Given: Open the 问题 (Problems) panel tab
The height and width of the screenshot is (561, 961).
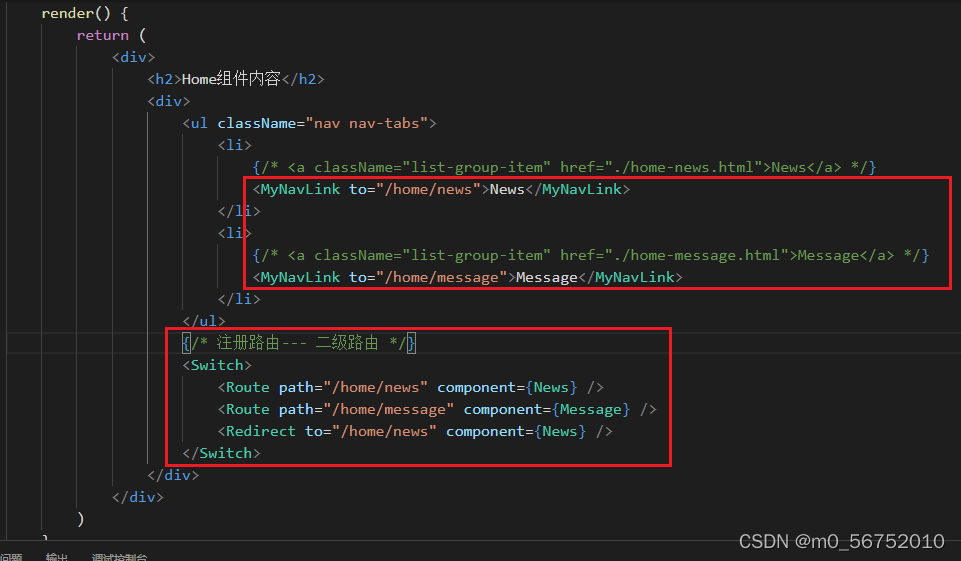Looking at the screenshot, I should pos(11,557).
